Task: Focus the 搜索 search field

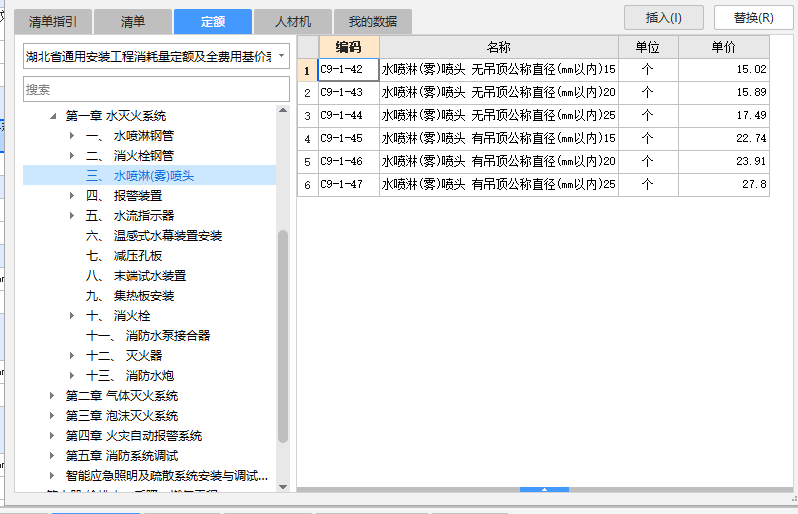Action: click(x=156, y=90)
